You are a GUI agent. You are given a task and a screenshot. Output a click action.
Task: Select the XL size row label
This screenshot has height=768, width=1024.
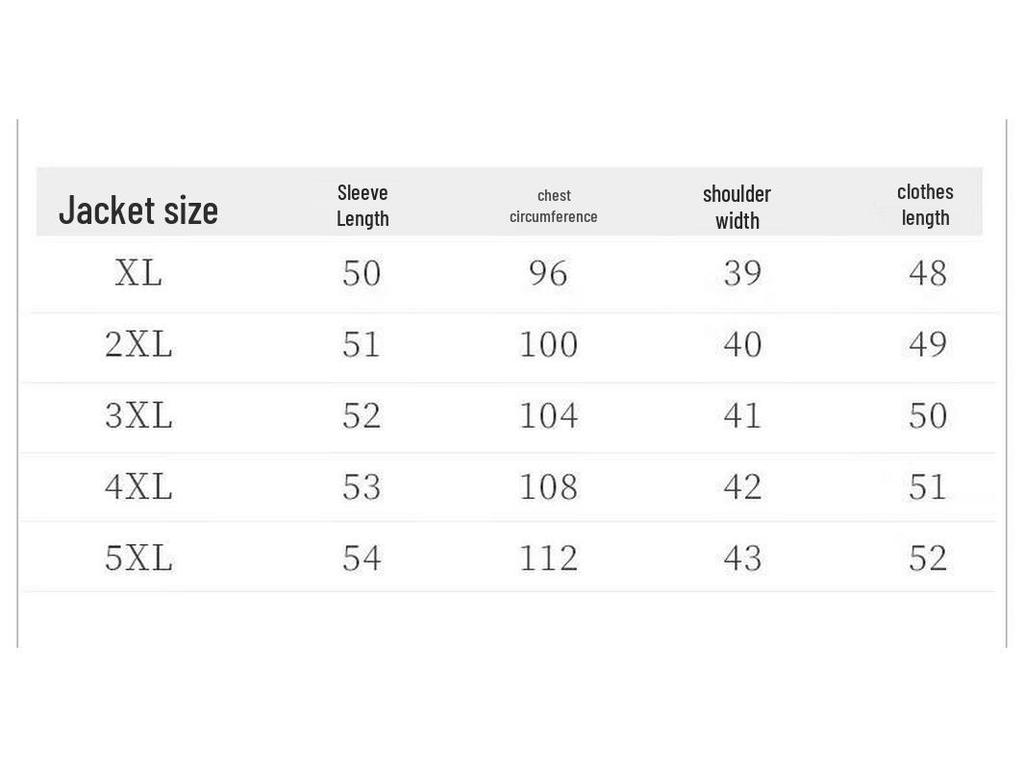coord(138,273)
